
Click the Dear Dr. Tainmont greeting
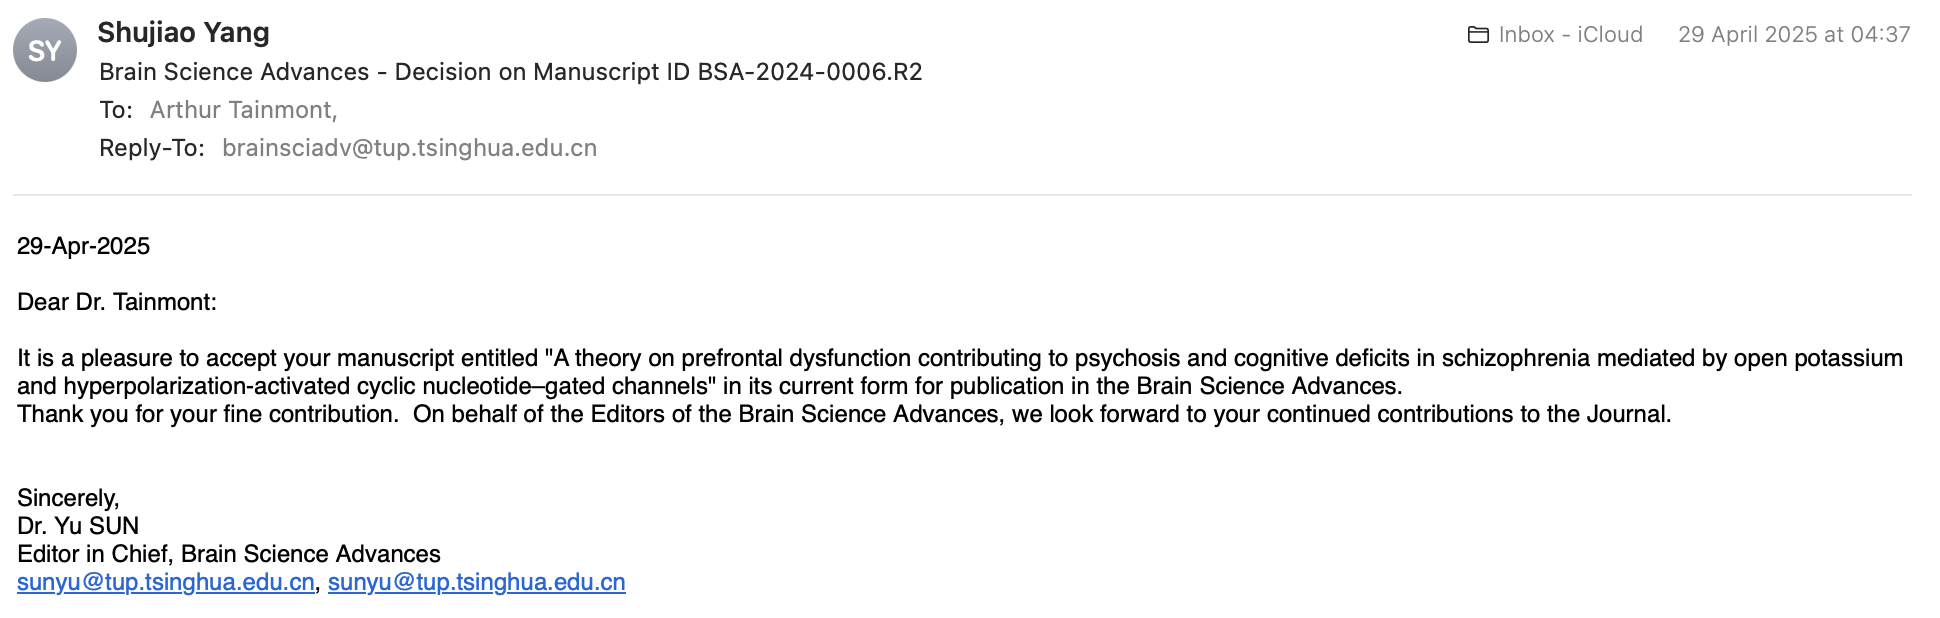pos(117,302)
